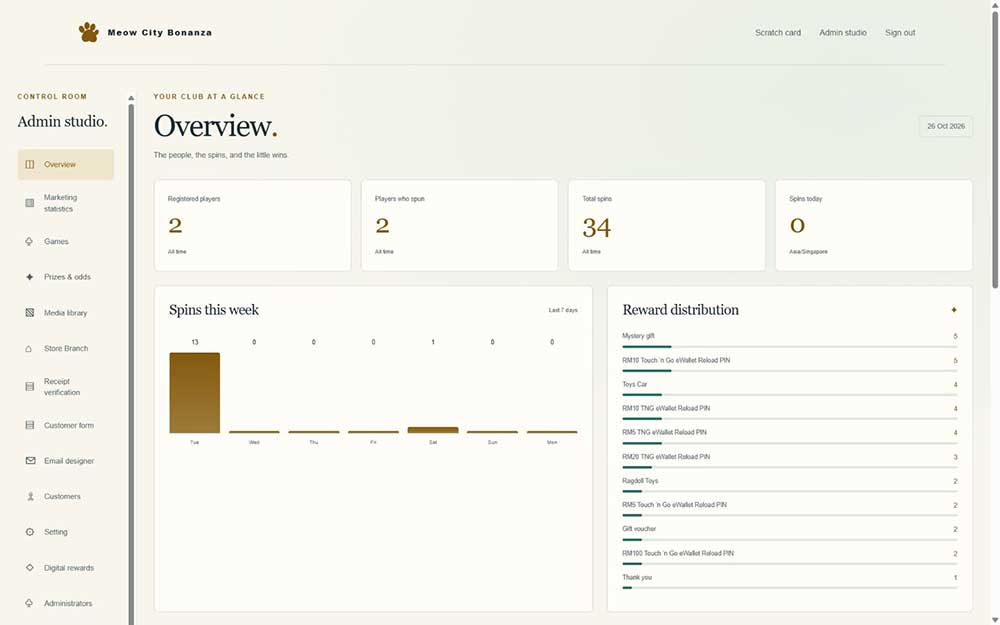The height and width of the screenshot is (625, 1000).
Task: Click the Administrators sidebar icon
Action: point(29,603)
